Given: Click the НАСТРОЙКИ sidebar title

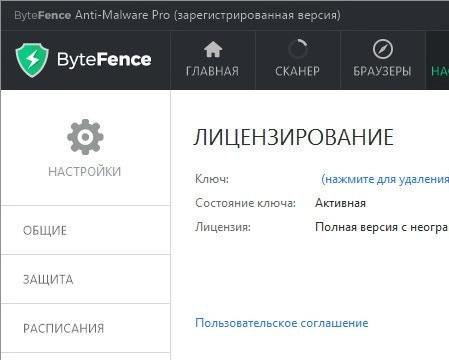Looking at the screenshot, I should (85, 172).
